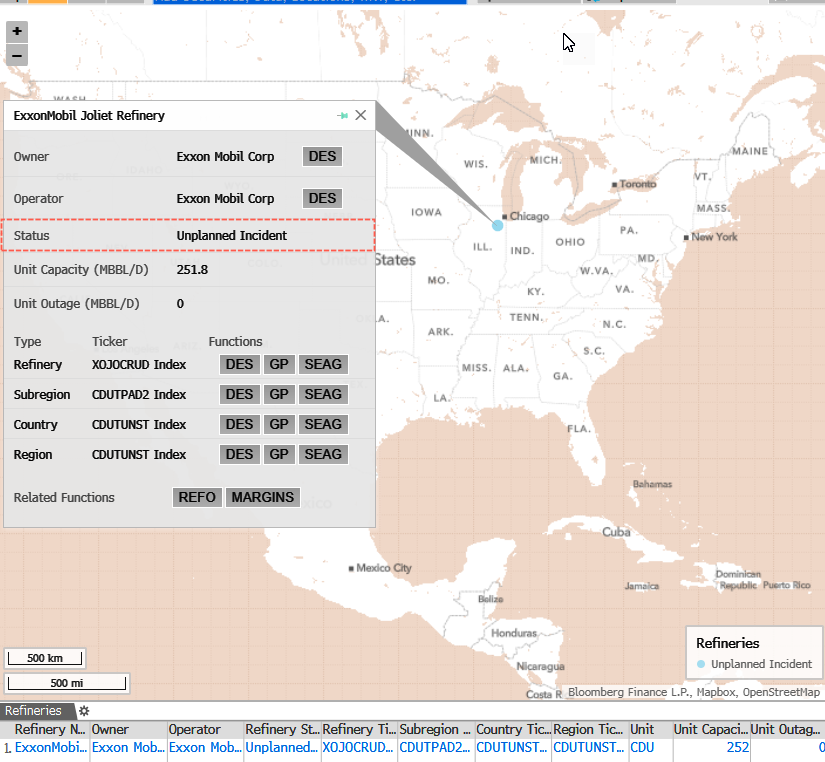This screenshot has height=762, width=825.
Task: Click the Unit Capacity value 251.8
Action: pos(193,269)
